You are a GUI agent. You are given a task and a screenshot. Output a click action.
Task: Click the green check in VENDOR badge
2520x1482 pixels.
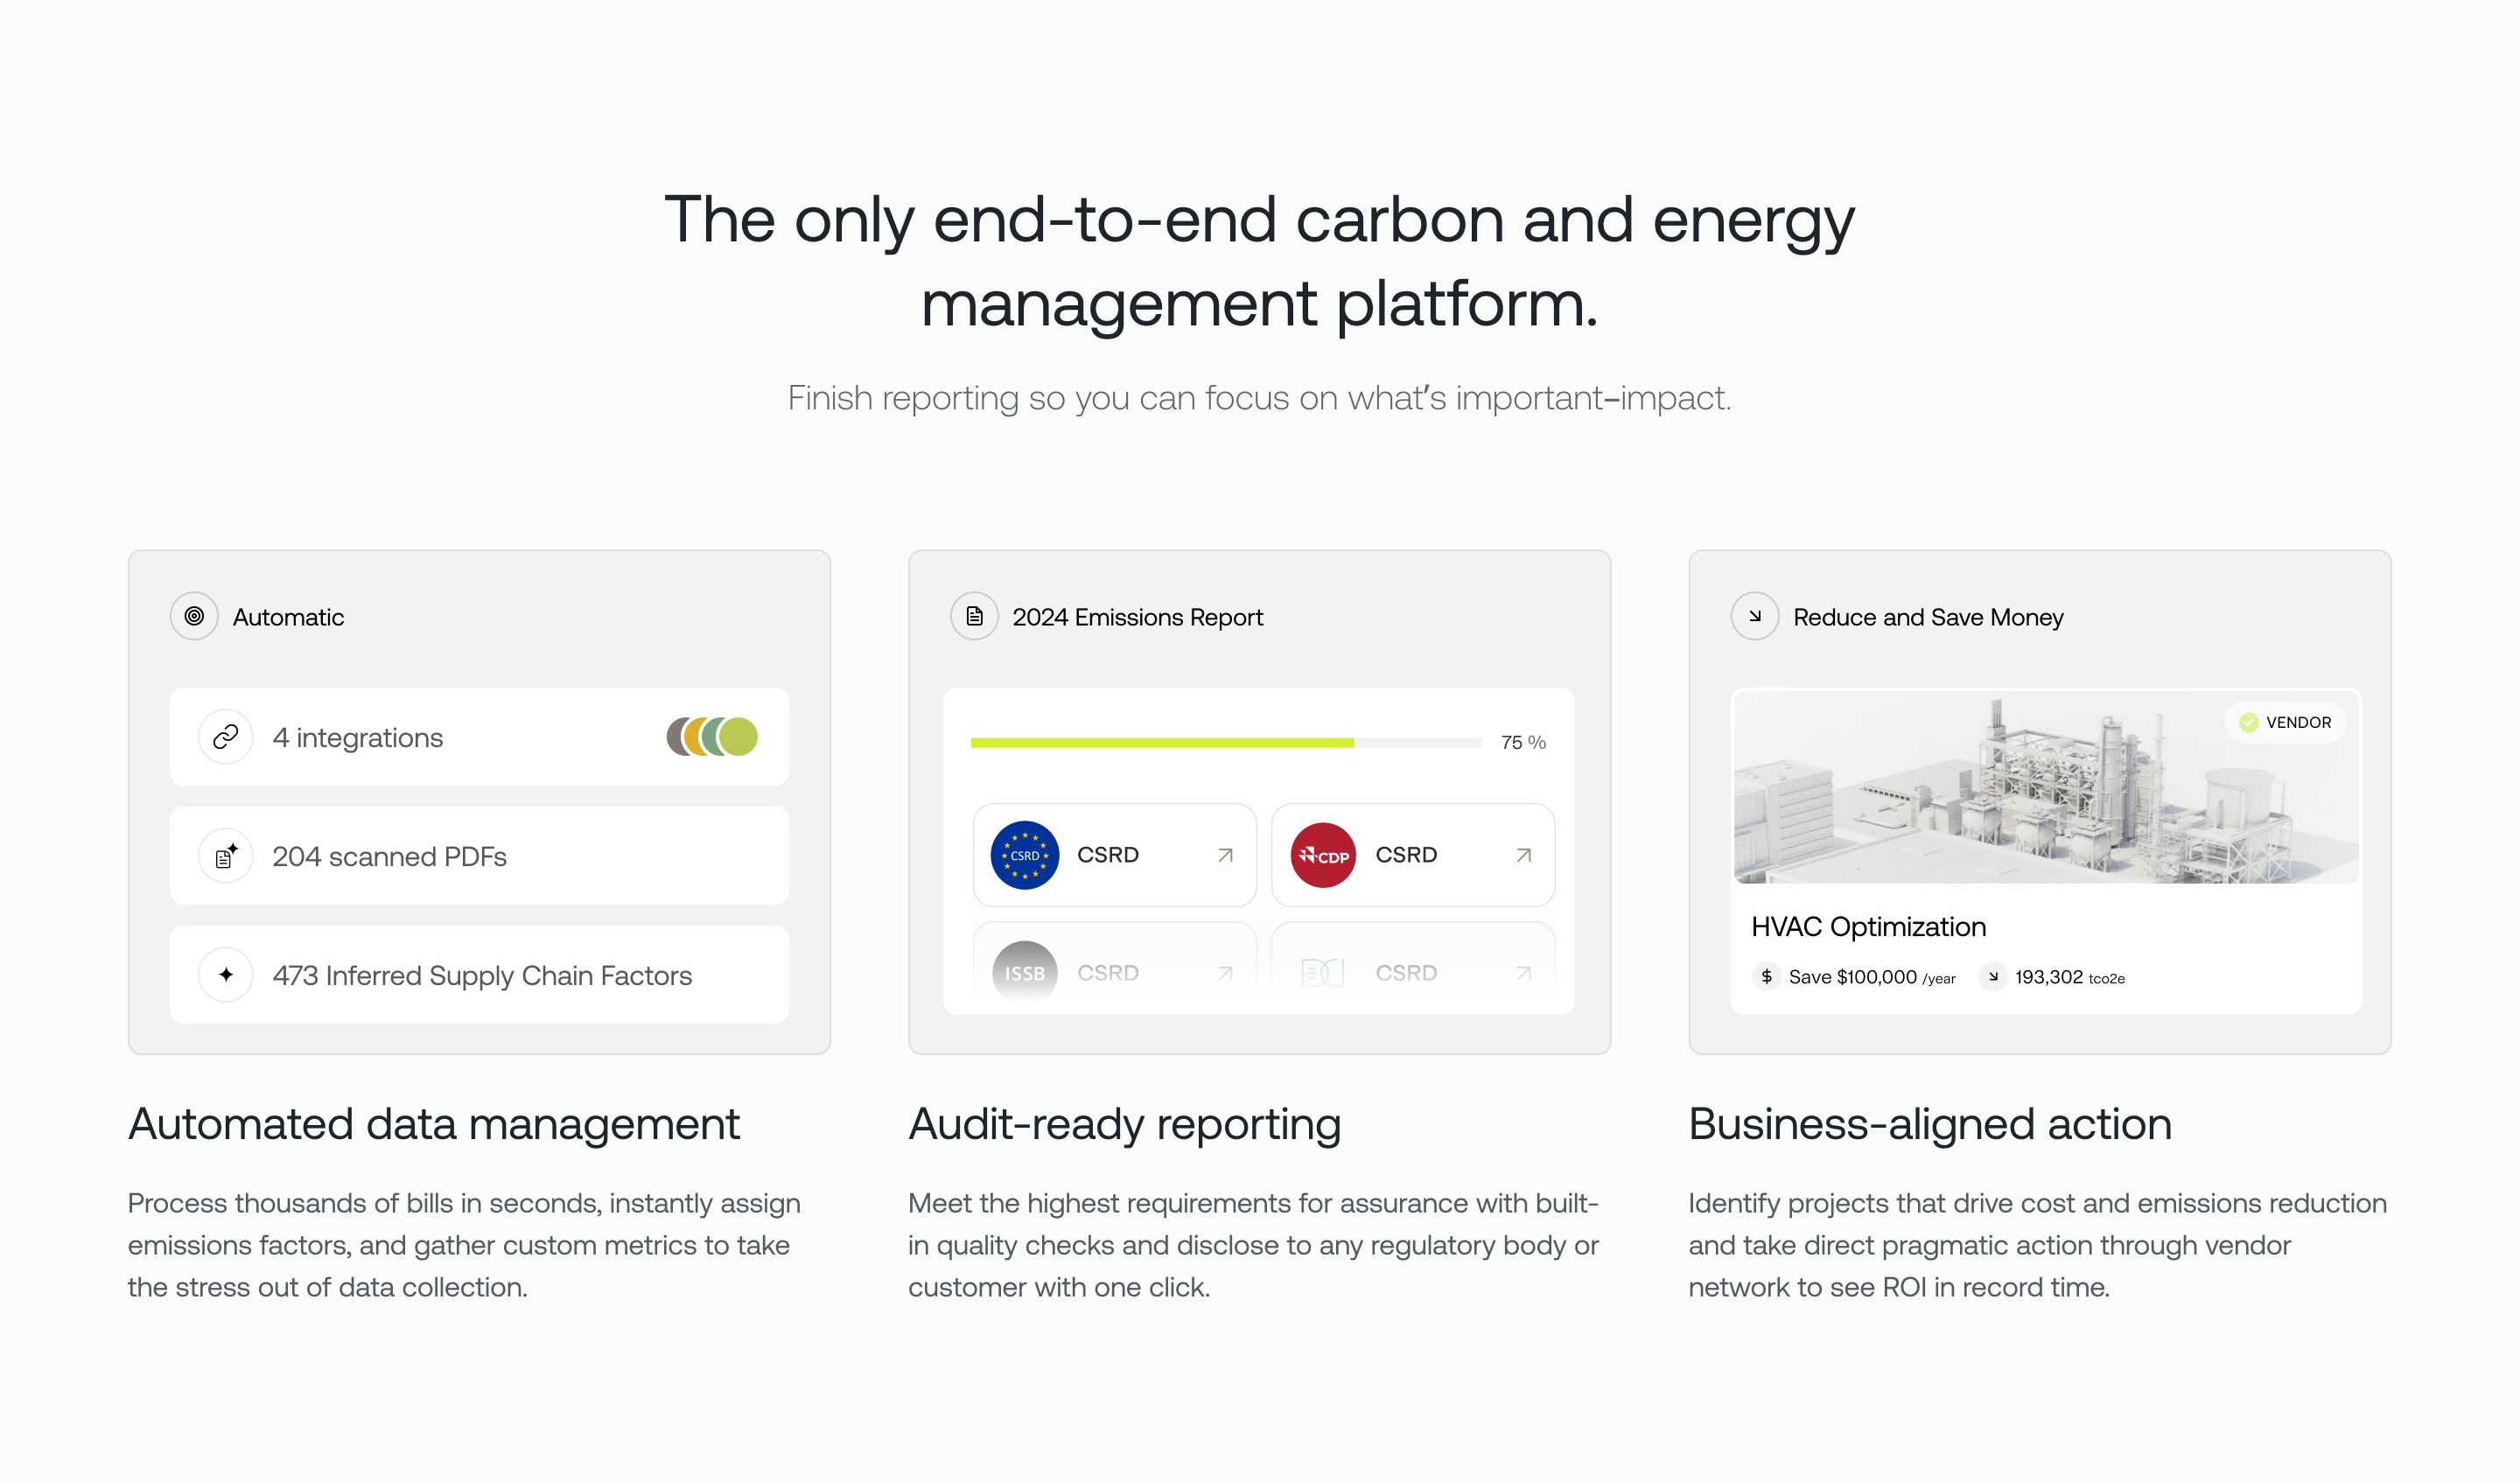tap(2248, 722)
